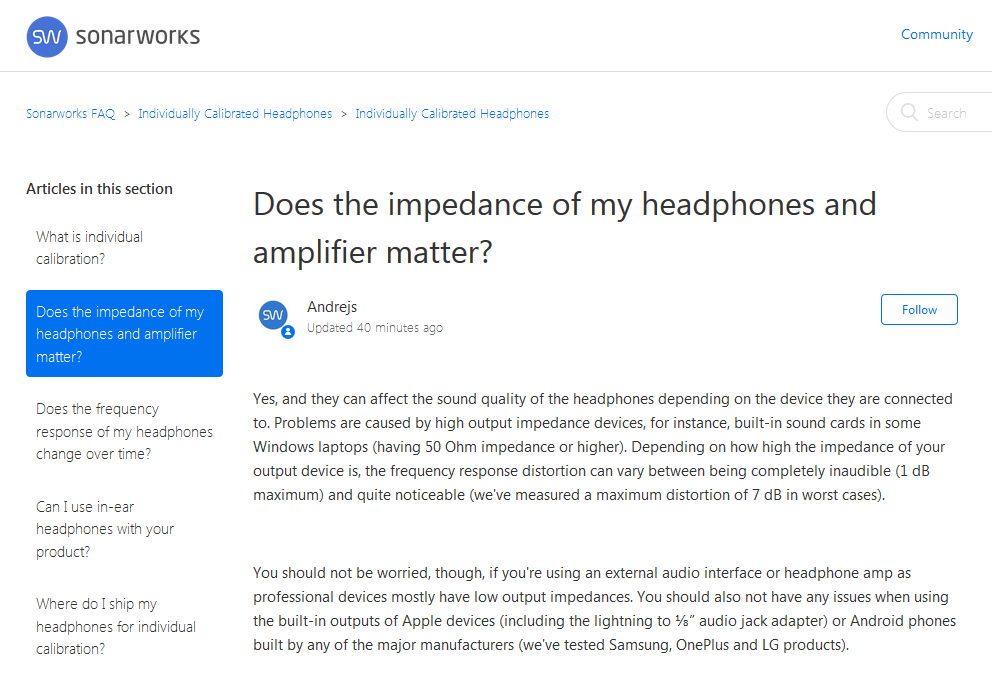Open the frequency response change article
992x687 pixels.
(124, 431)
